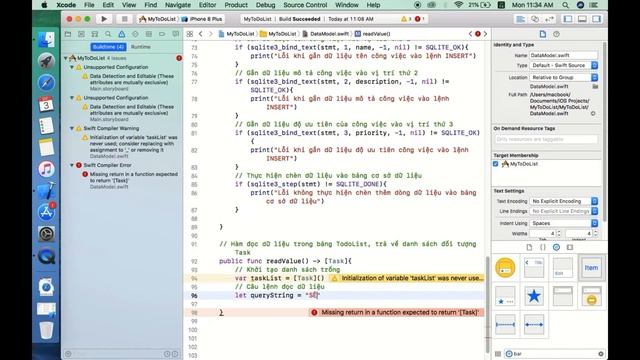Show the Media library

(570, 247)
